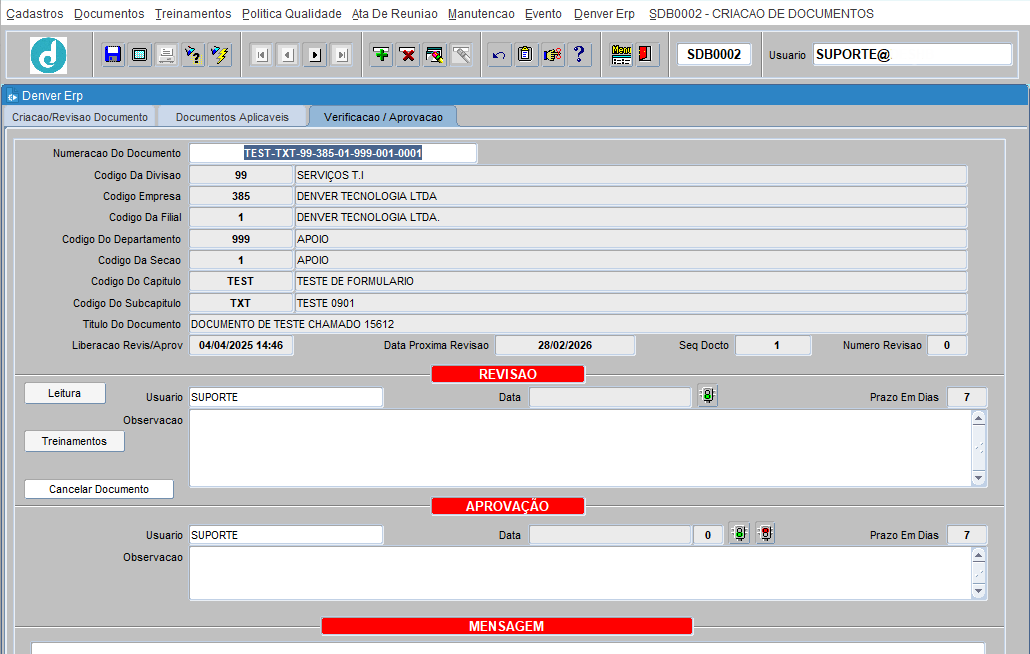Image resolution: width=1030 pixels, height=654 pixels.
Task: Go to the next record
Action: point(315,54)
